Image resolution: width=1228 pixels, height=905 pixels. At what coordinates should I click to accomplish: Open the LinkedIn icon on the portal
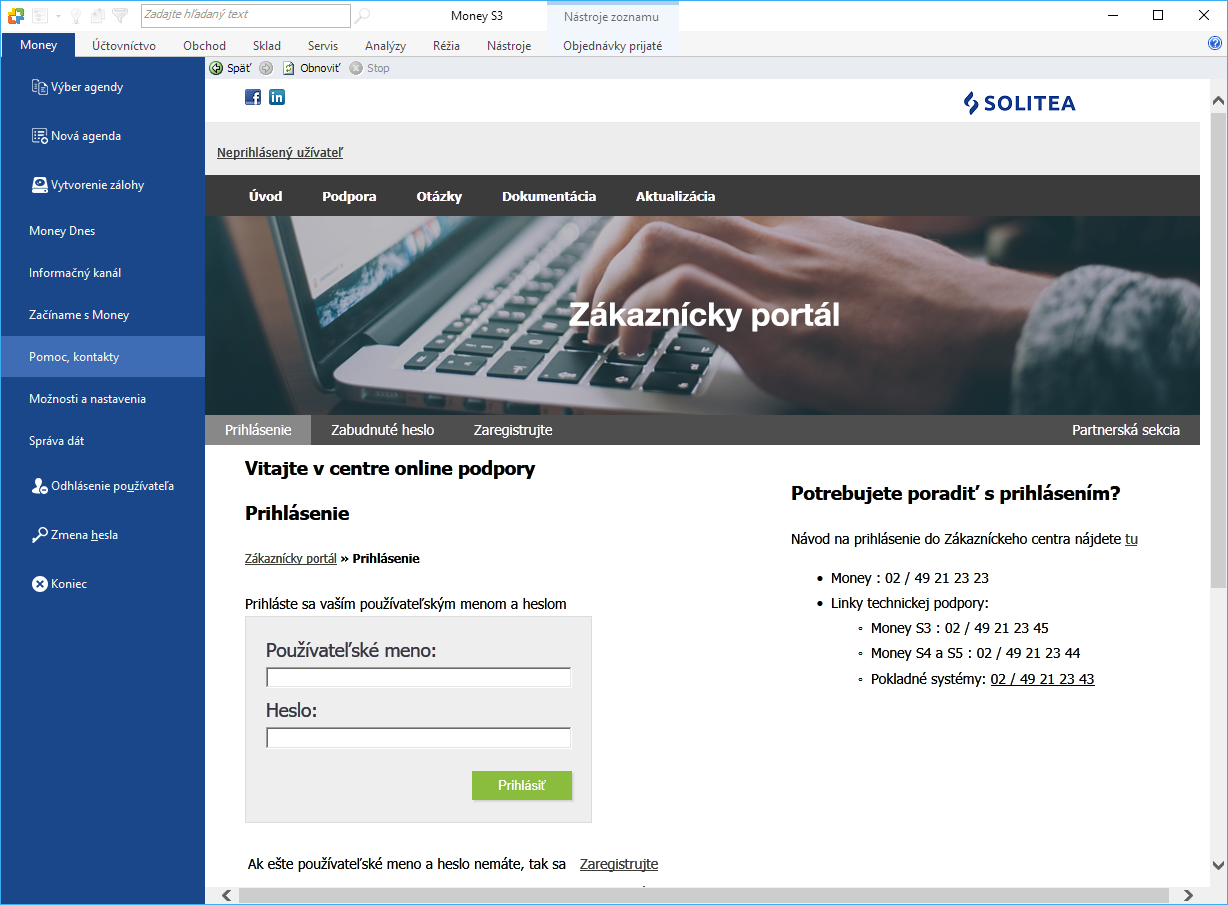(x=277, y=97)
